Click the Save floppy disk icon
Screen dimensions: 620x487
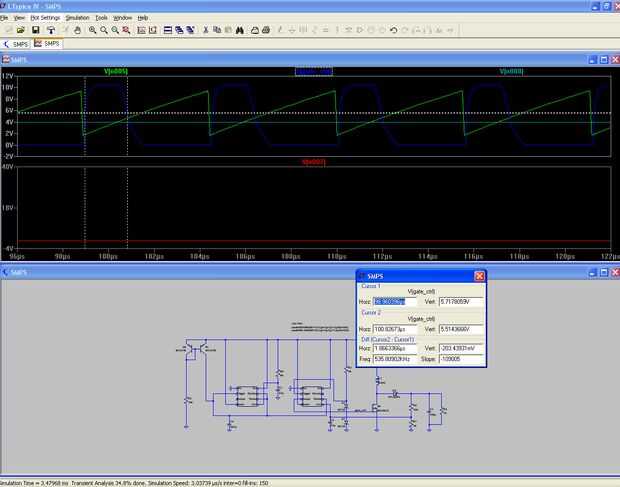(35, 30)
